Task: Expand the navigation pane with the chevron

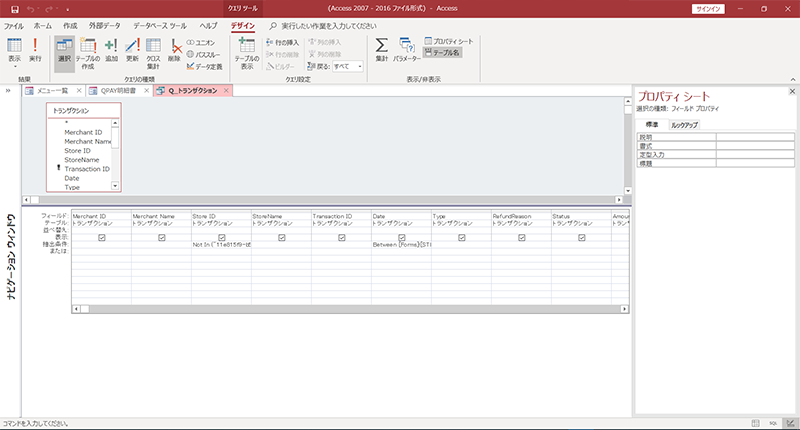Action: point(8,91)
